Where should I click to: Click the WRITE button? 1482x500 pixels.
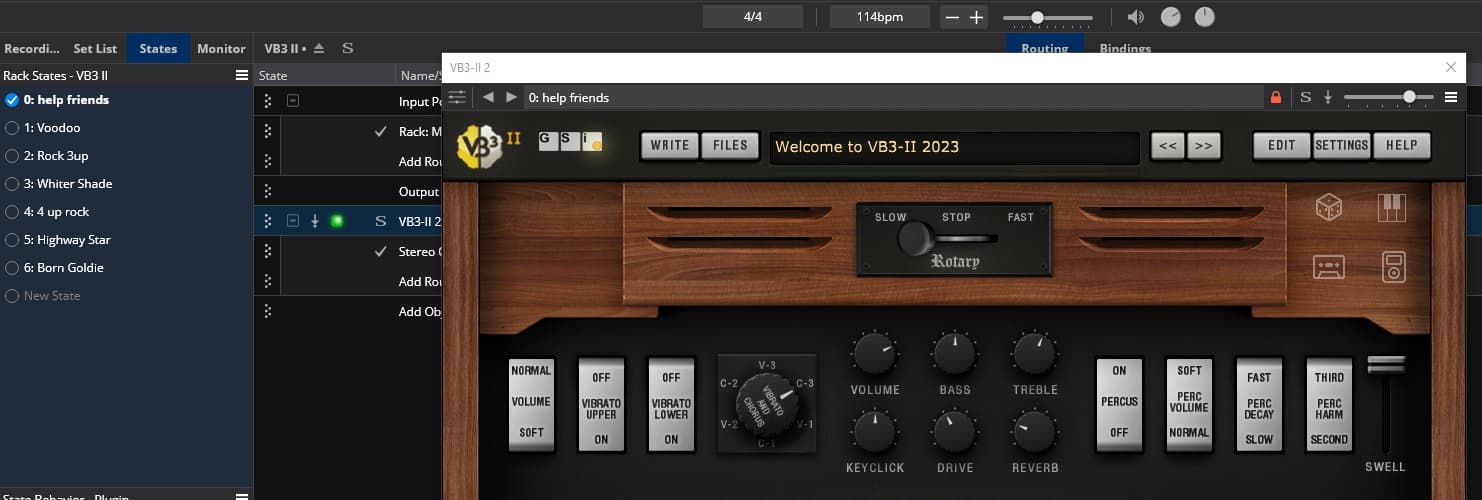pos(670,145)
